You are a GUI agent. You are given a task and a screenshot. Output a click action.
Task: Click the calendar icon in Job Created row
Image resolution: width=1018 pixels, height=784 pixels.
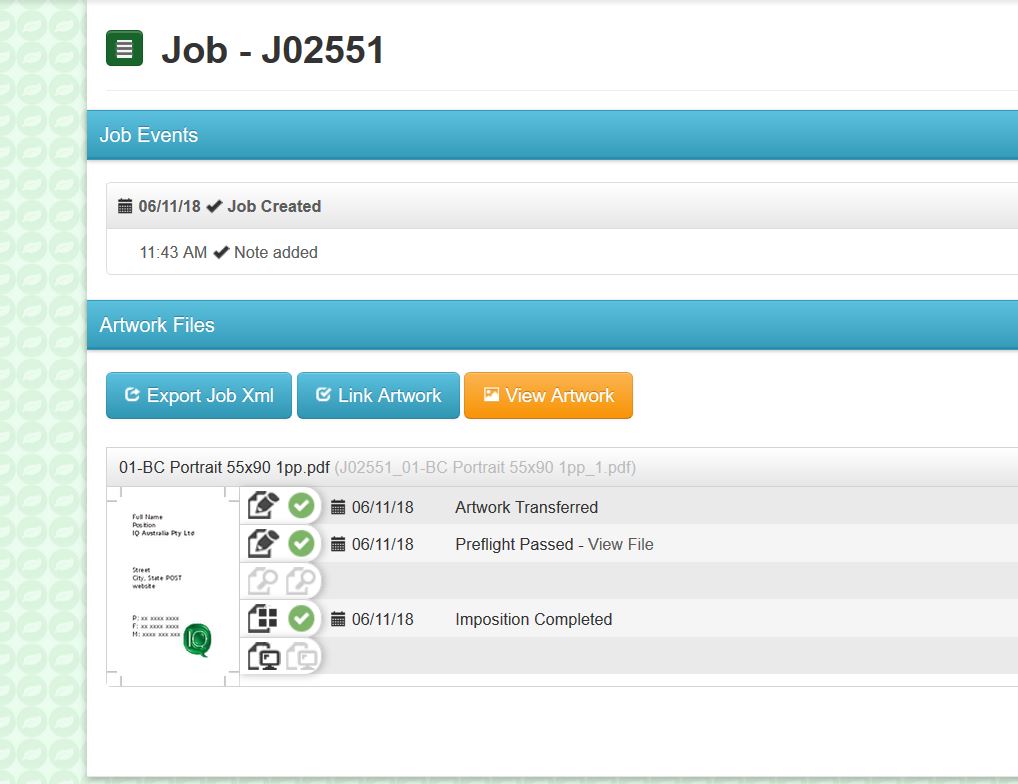pyautogui.click(x=125, y=206)
